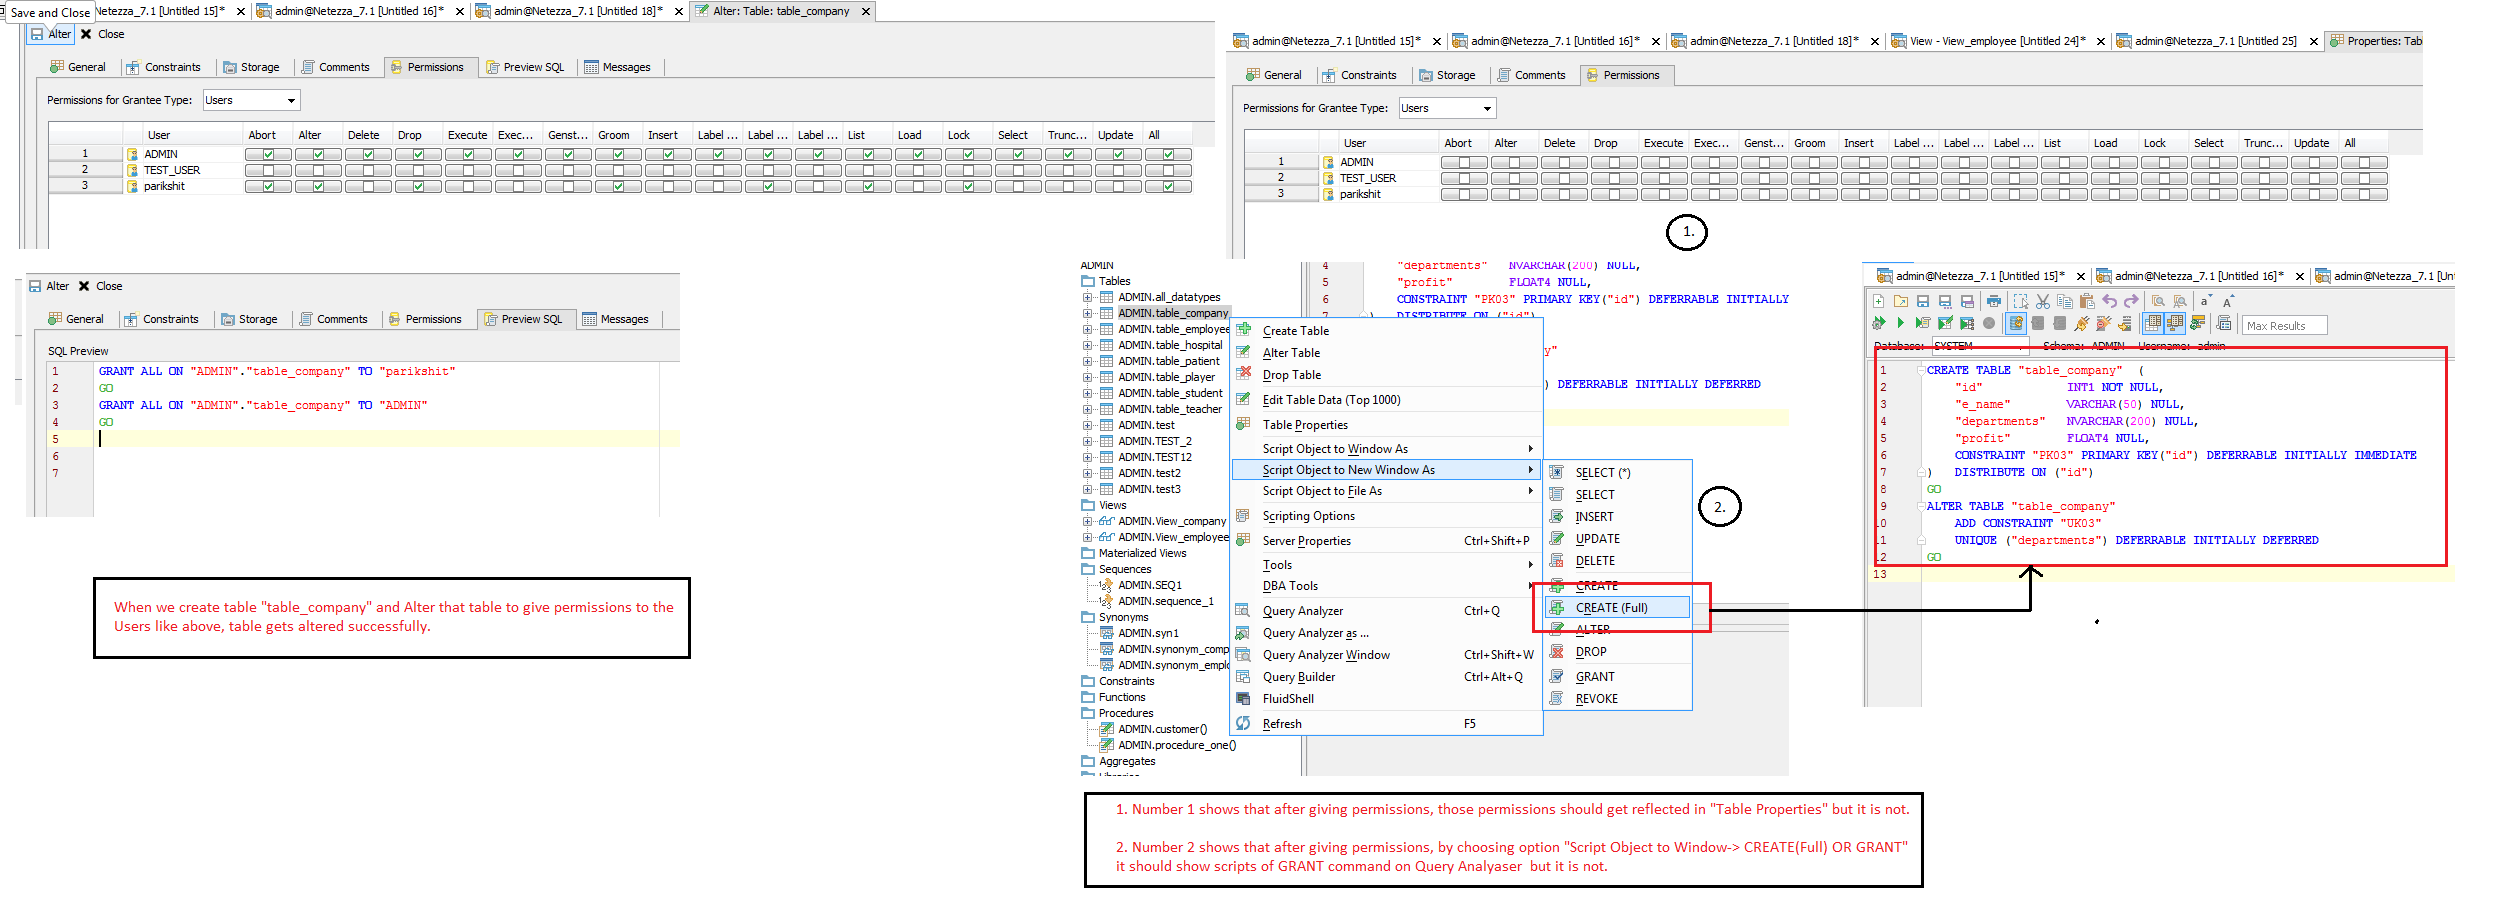Open View - View_employee [Untitled 24] document tab
This screenshot has width=2512, height=908.
pos(1997,41)
